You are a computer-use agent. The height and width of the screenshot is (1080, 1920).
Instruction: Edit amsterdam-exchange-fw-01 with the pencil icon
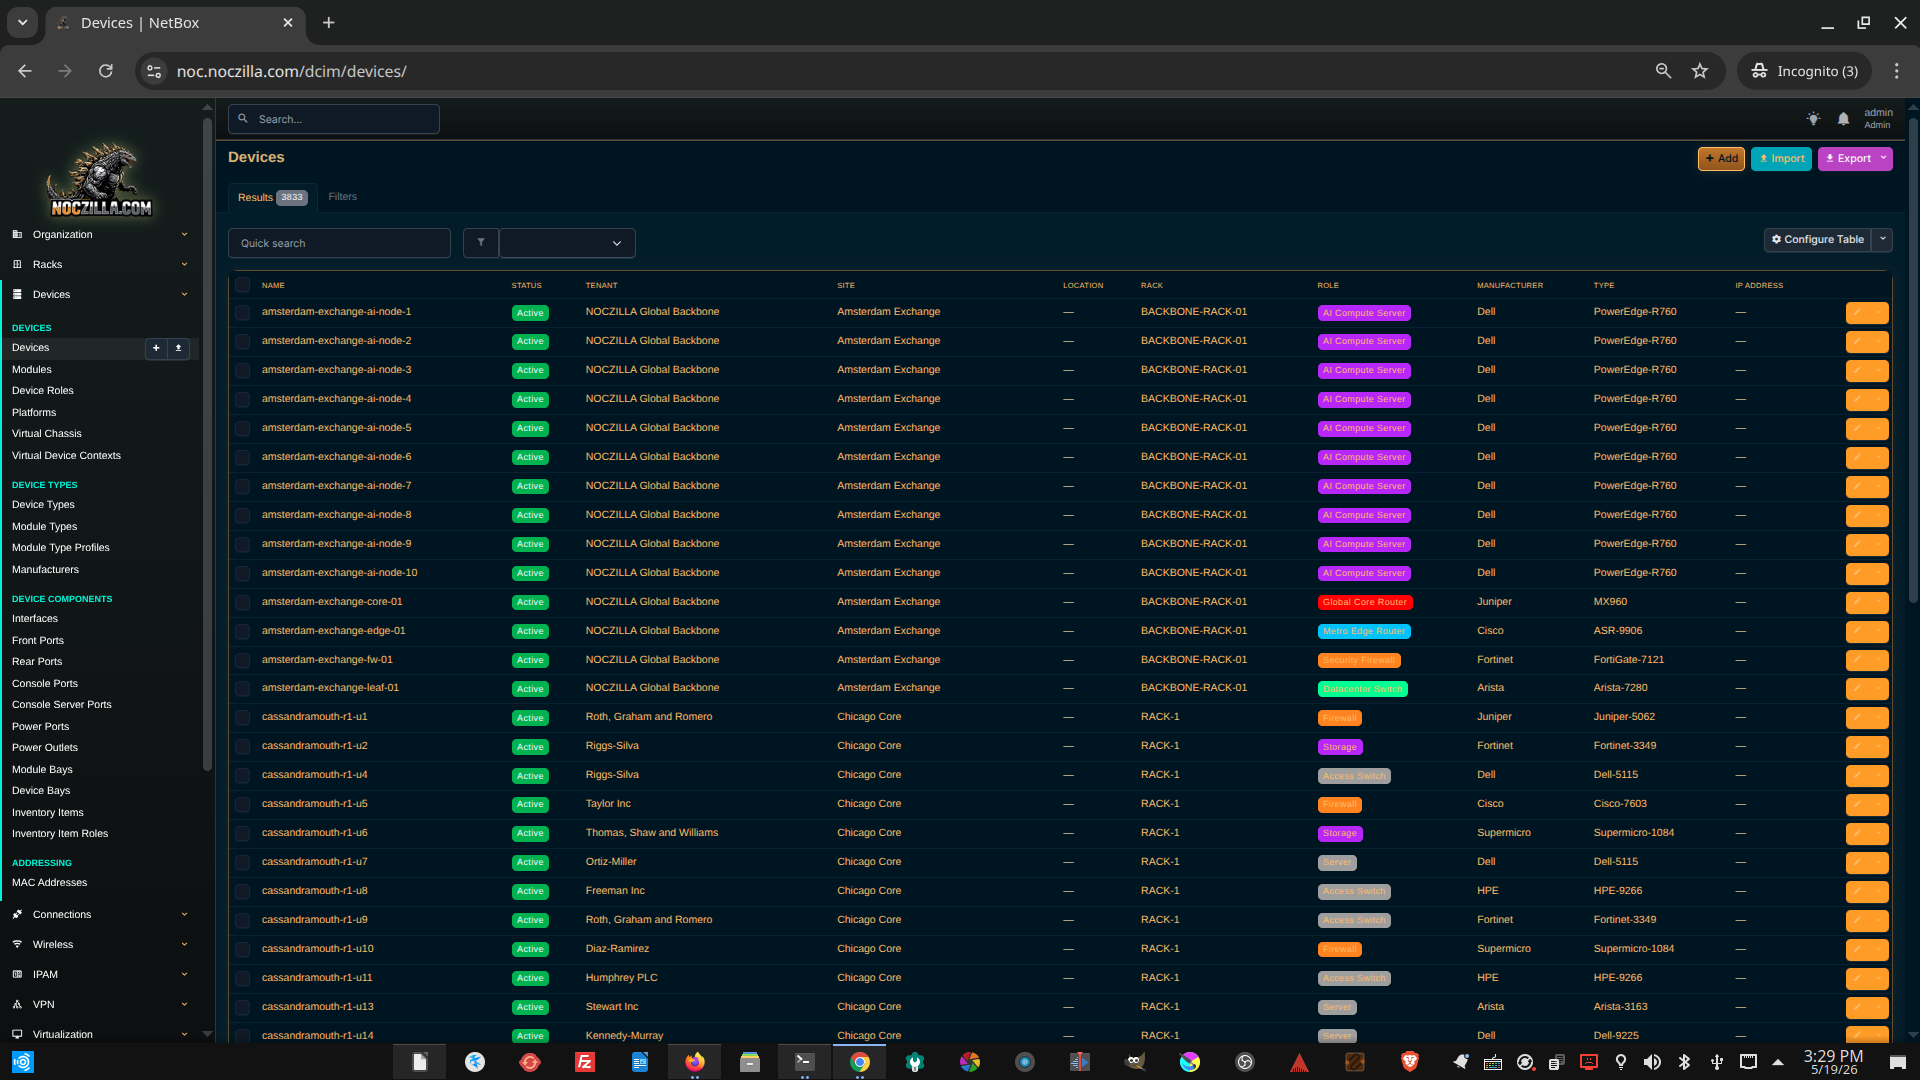[1858, 661]
